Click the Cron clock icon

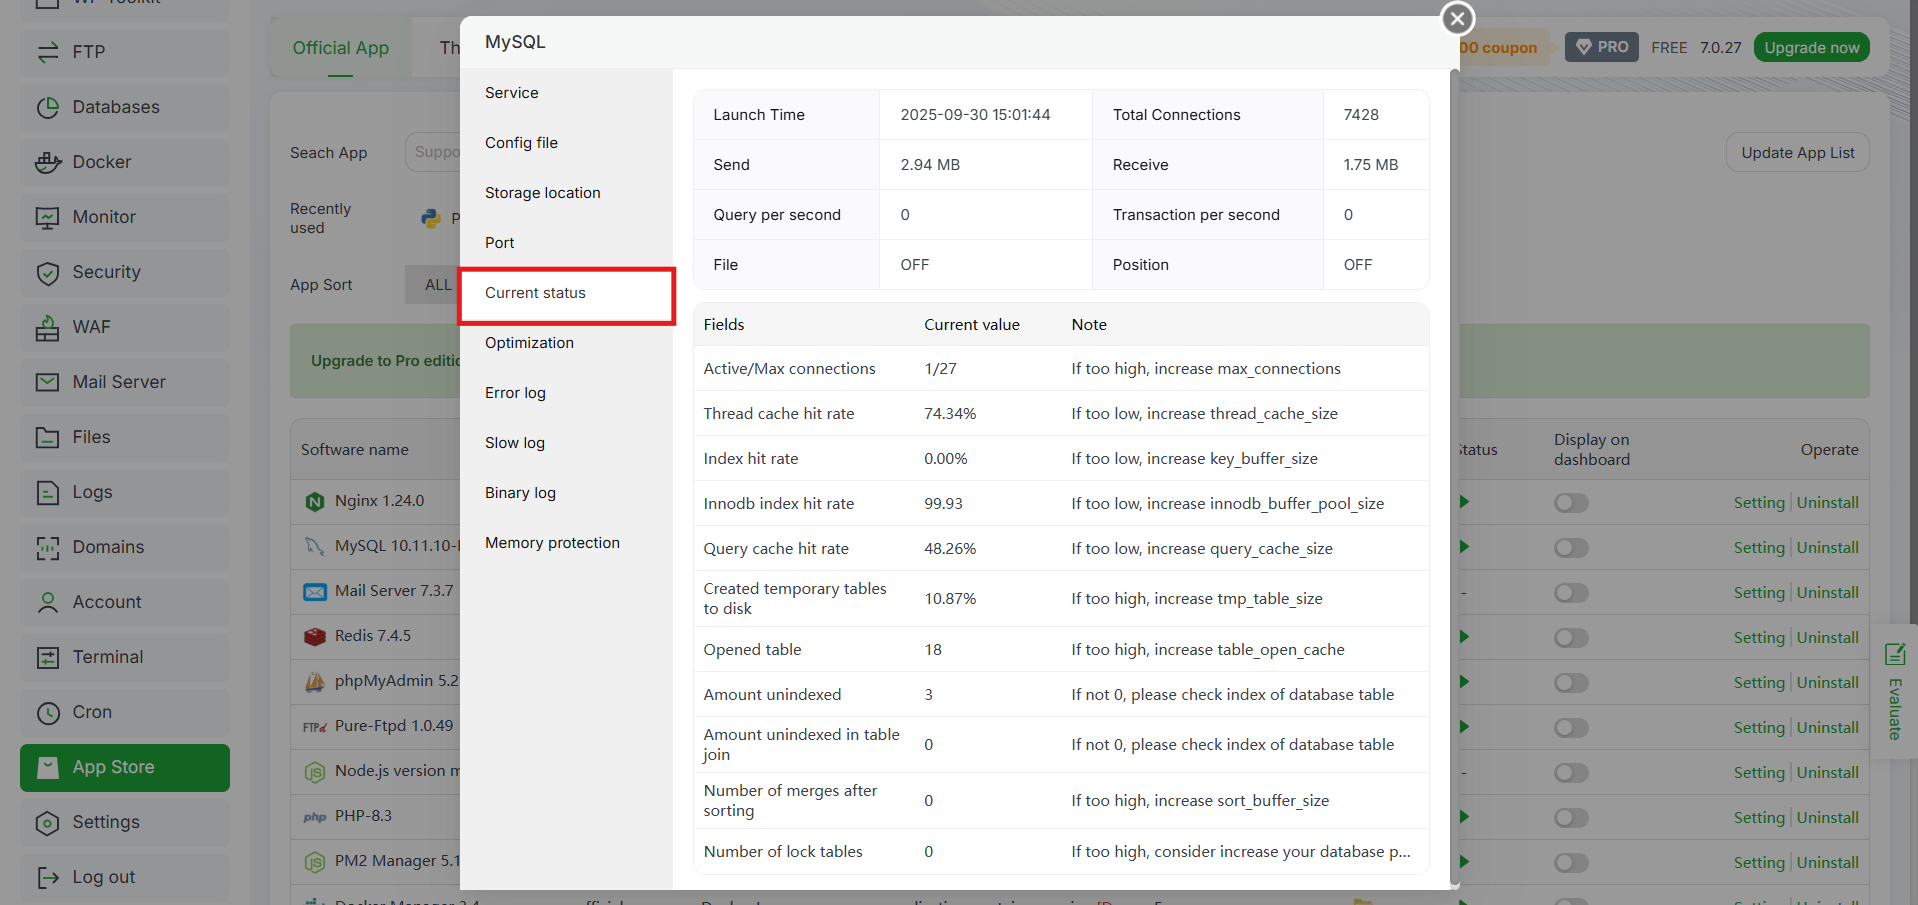pos(47,712)
